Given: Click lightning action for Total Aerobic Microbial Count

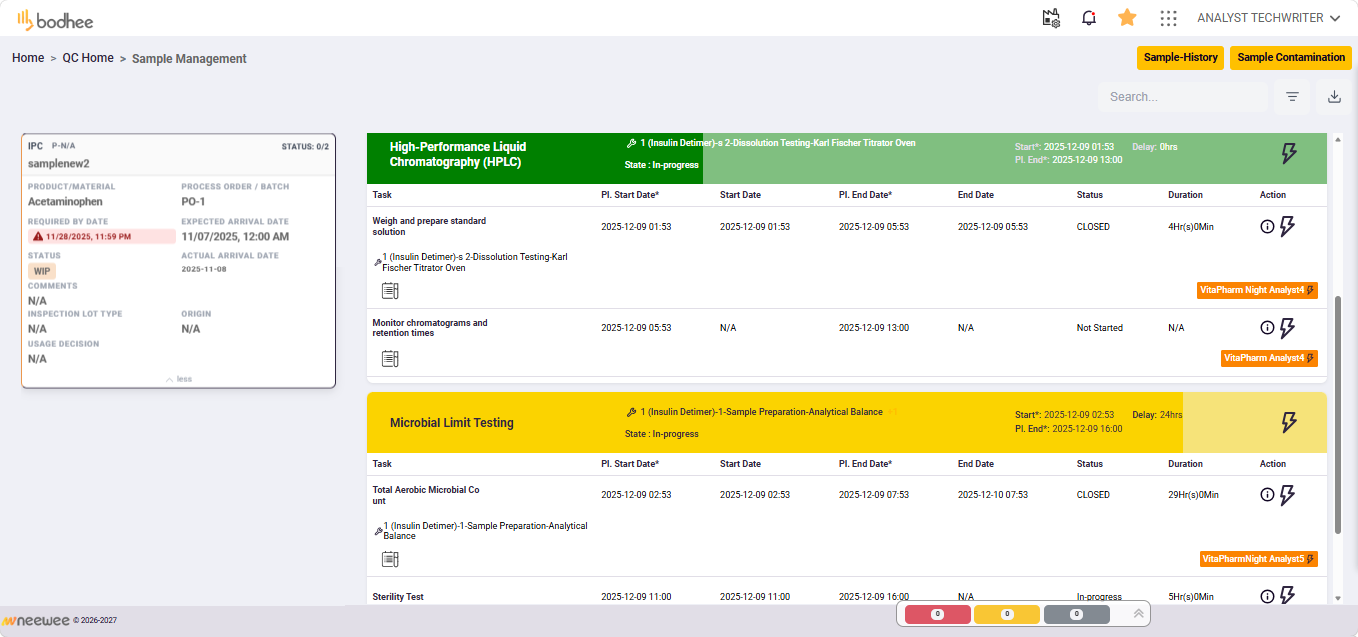Looking at the screenshot, I should 1287,495.
